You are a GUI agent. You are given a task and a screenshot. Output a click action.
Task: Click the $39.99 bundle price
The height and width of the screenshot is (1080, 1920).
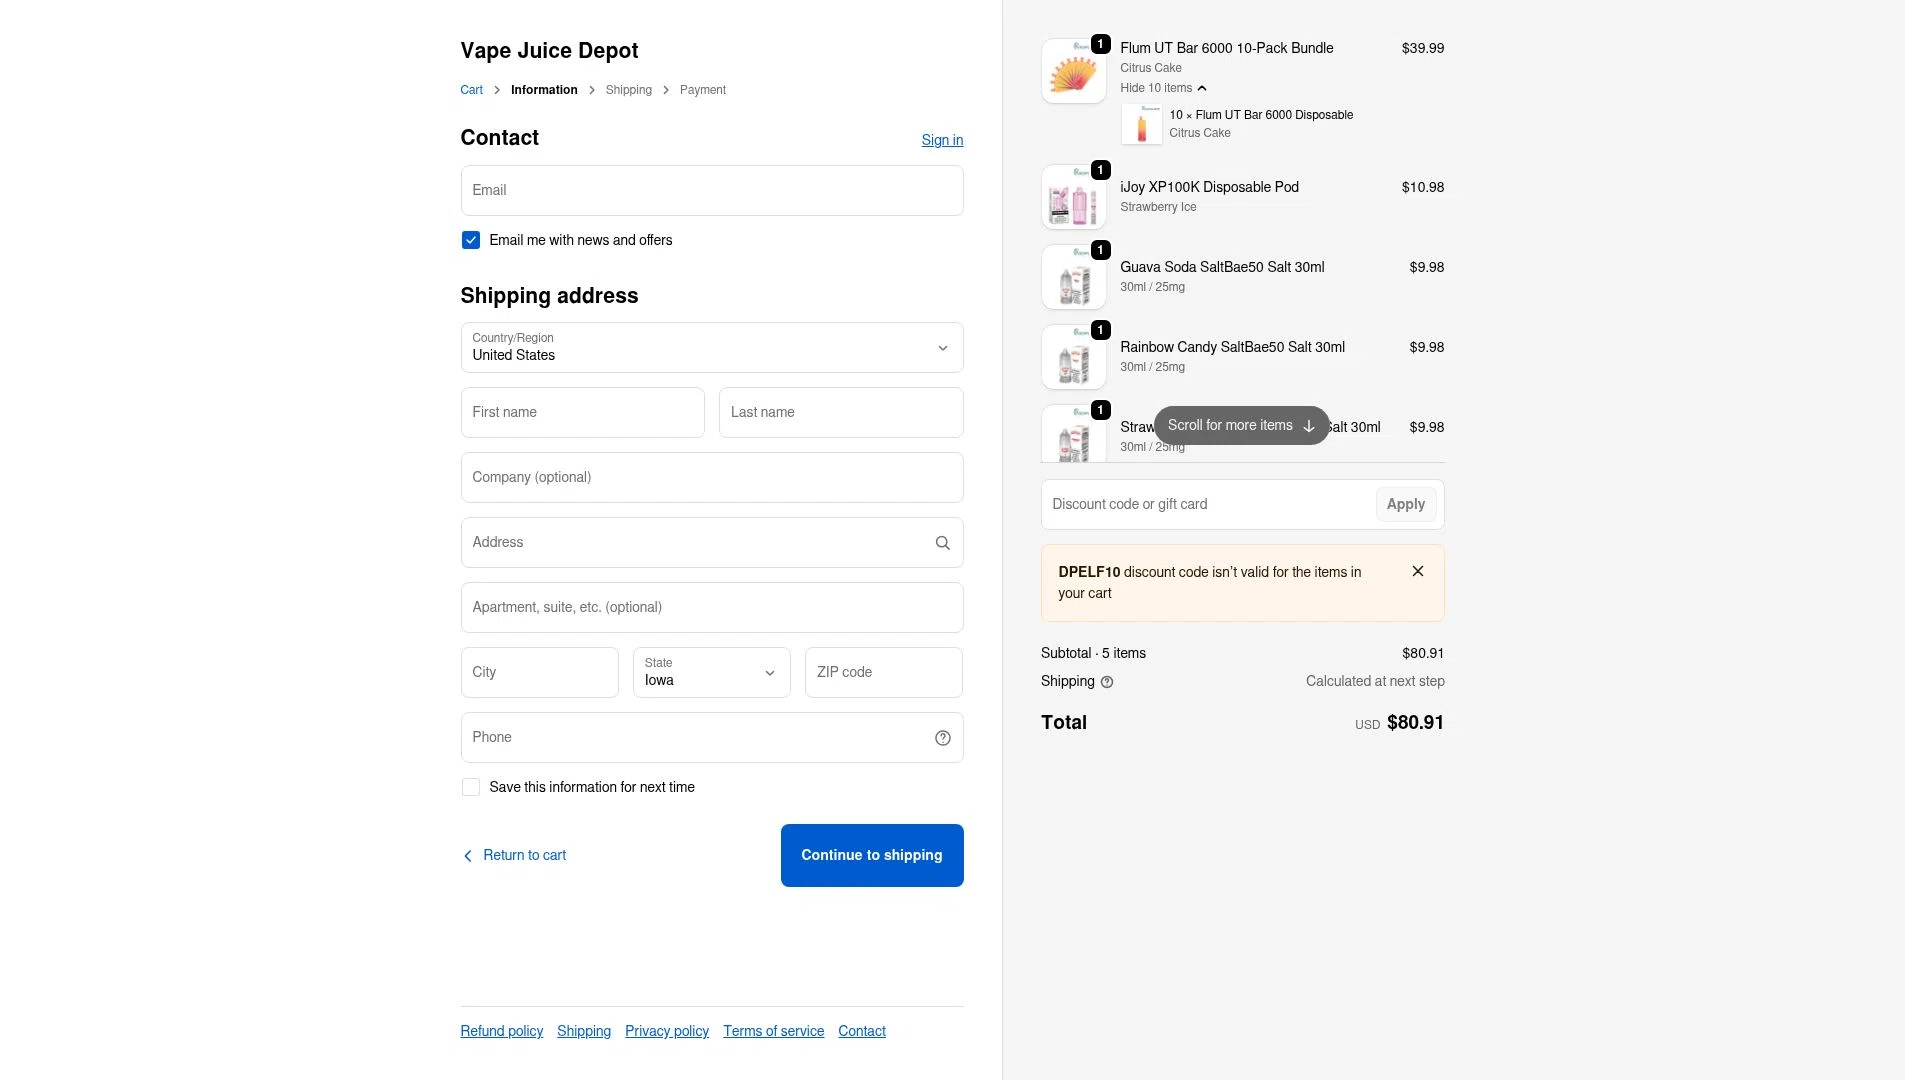coord(1422,48)
